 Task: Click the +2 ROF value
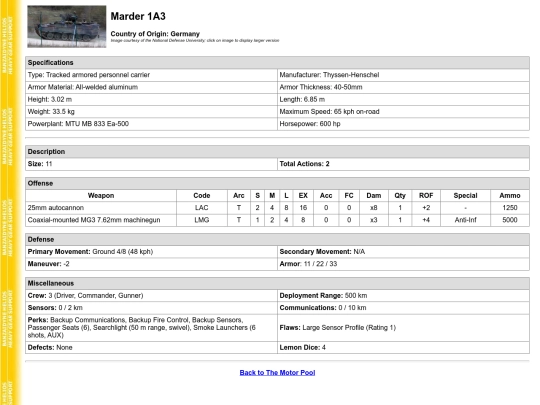coord(426,208)
